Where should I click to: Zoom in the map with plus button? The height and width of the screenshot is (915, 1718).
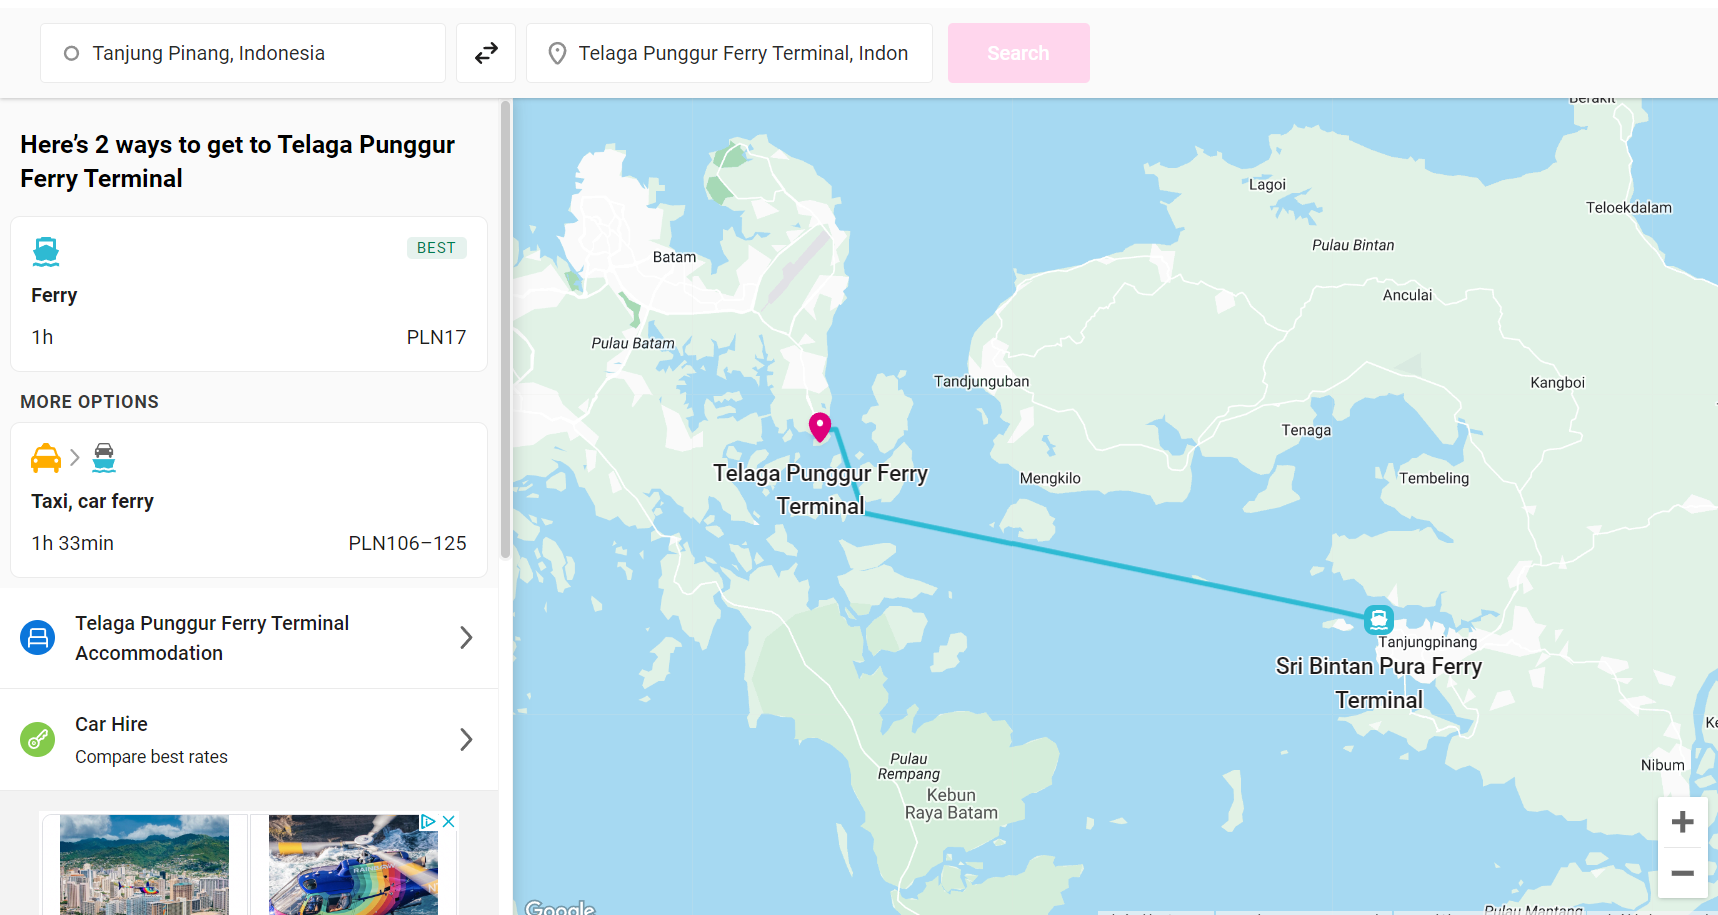coord(1682,822)
